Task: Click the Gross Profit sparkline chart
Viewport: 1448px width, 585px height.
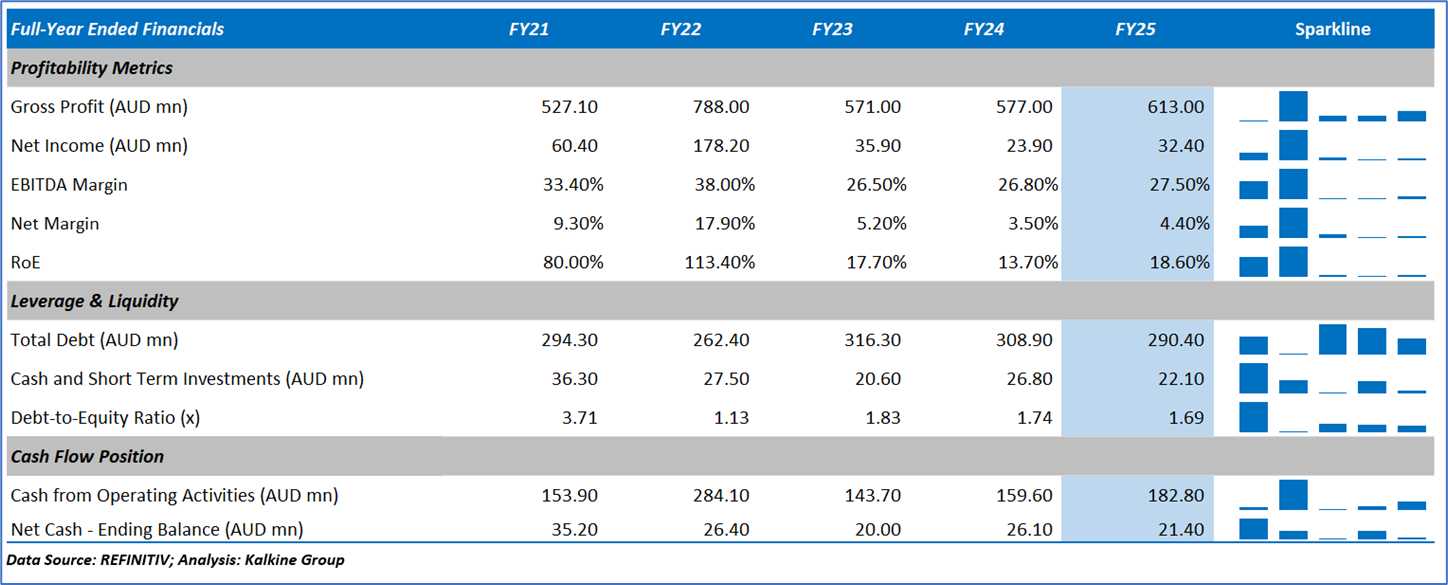Action: [1332, 106]
